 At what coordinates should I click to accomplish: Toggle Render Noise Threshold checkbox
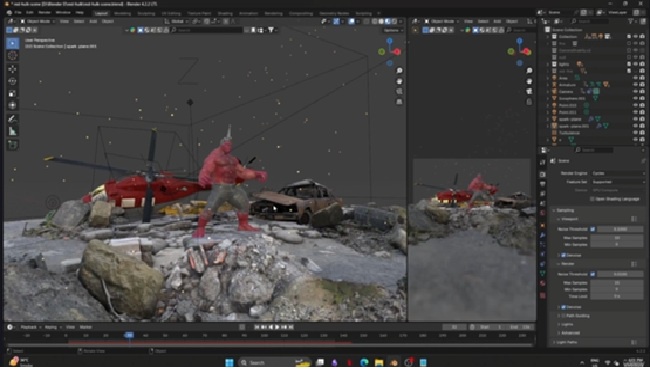click(593, 274)
